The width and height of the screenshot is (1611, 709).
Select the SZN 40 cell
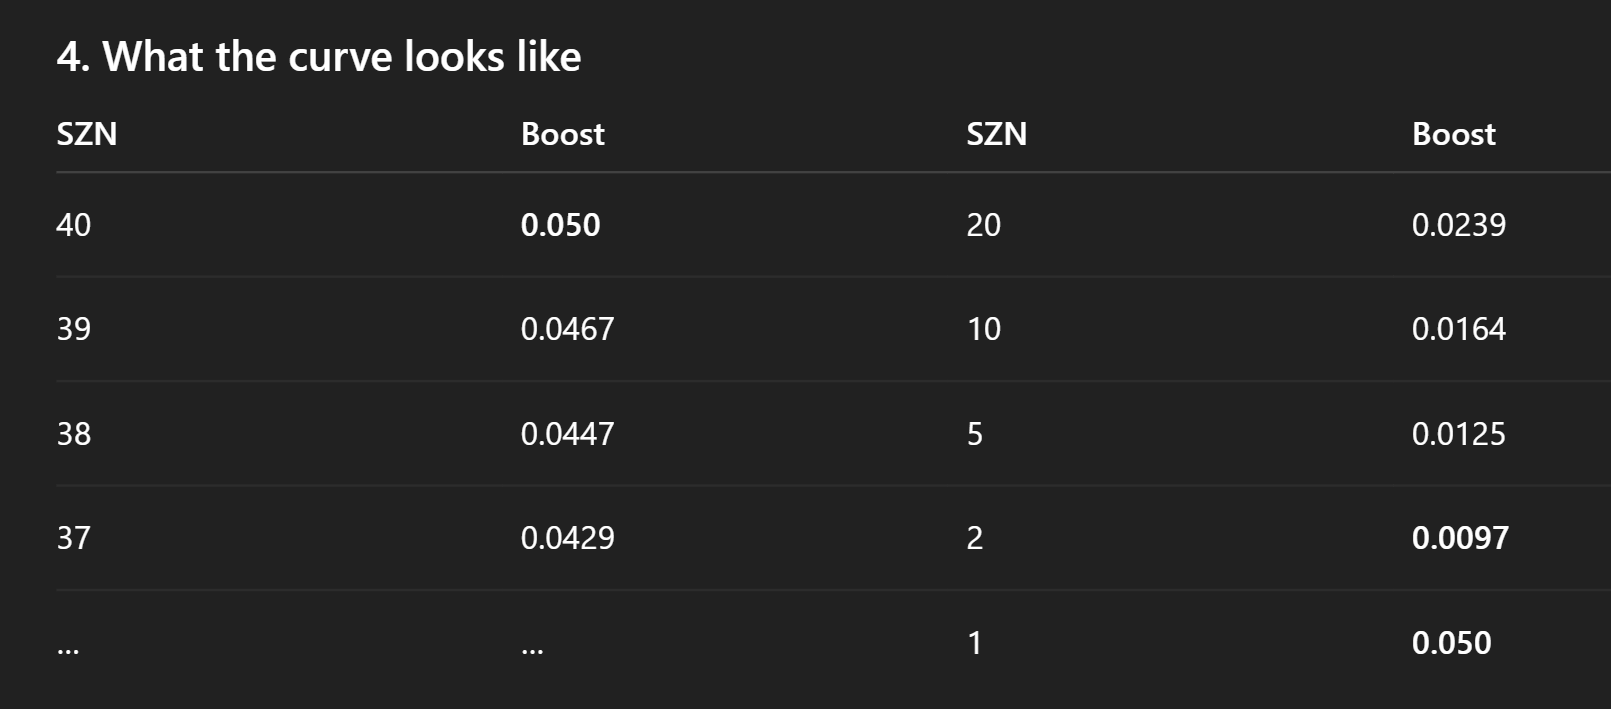(x=74, y=225)
